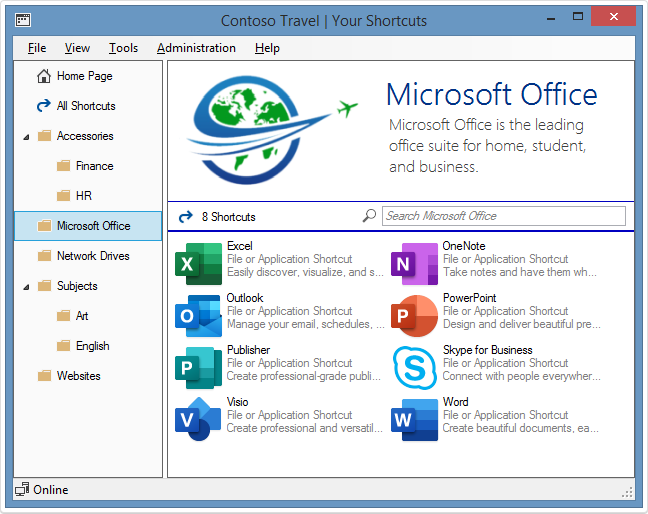Click 'Create beautiful documents' Word description

point(520,428)
